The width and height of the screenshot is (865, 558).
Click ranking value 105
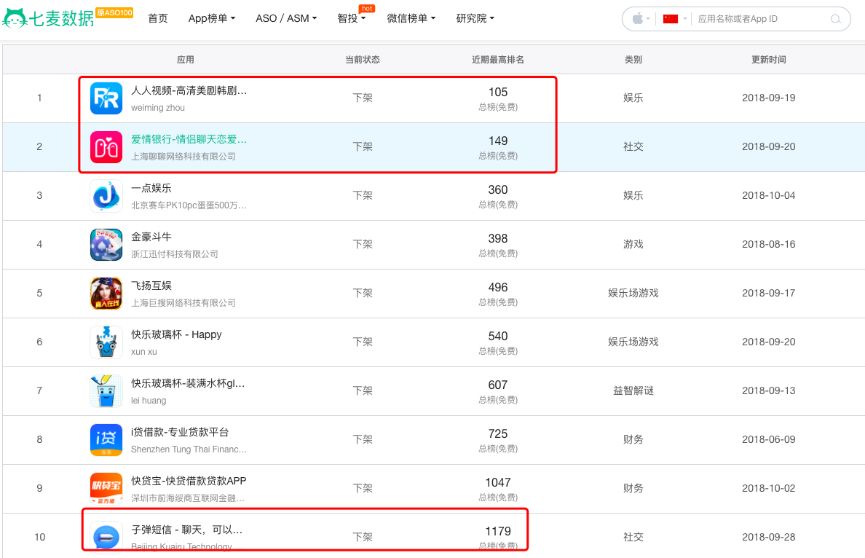point(498,92)
